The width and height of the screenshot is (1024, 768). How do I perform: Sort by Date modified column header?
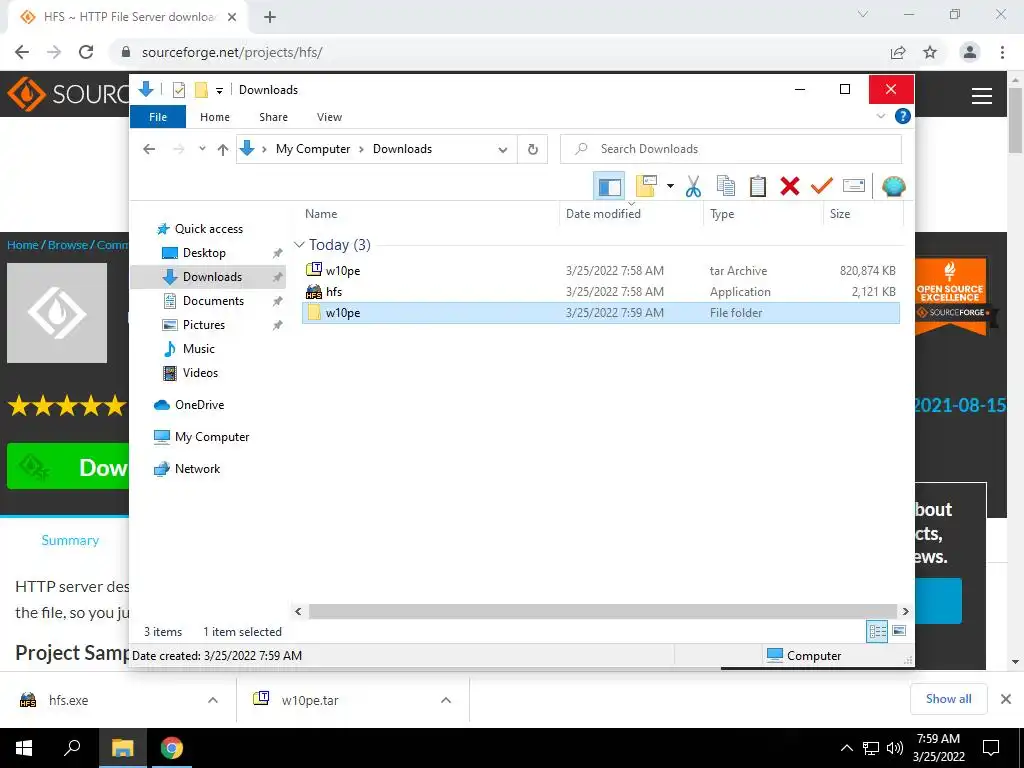click(x=603, y=214)
